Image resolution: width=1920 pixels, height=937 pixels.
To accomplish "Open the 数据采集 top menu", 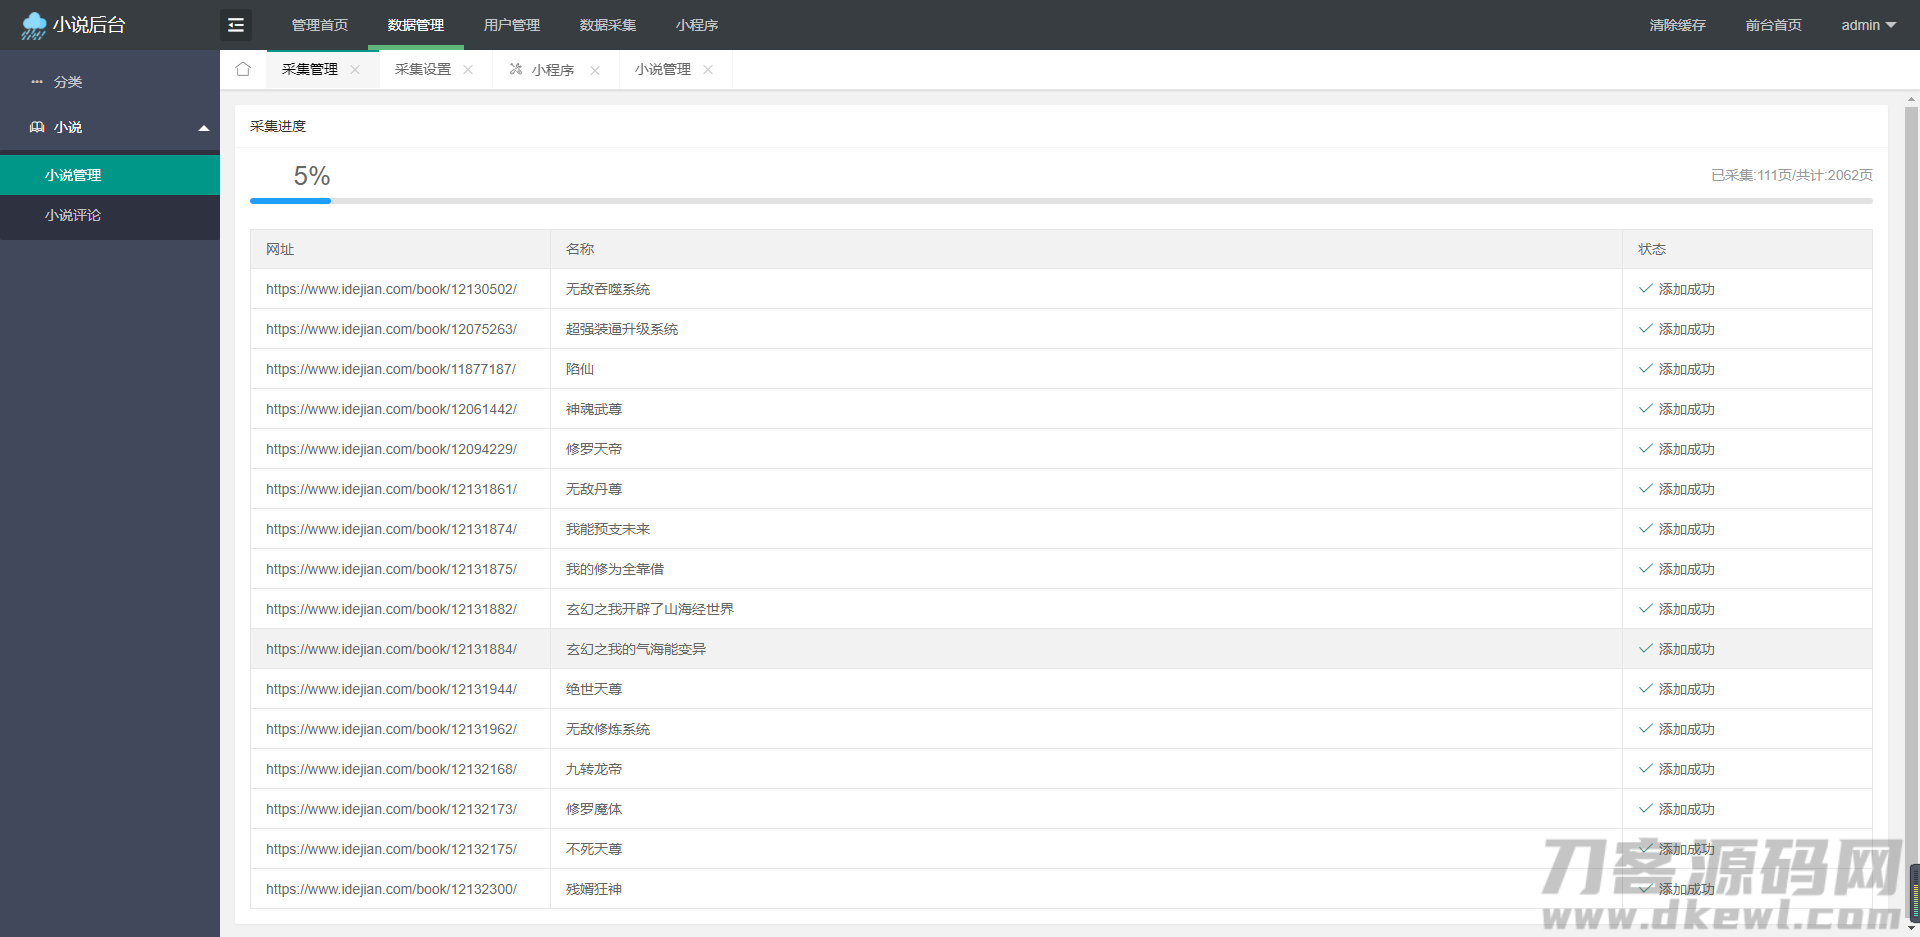I will [607, 25].
